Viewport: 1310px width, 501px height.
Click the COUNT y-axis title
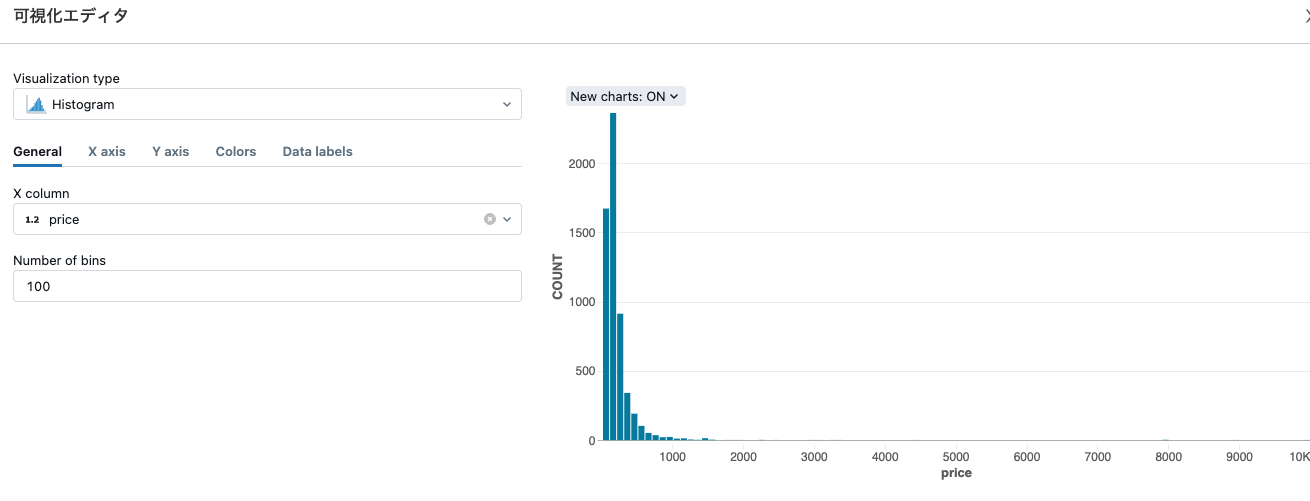pos(558,277)
